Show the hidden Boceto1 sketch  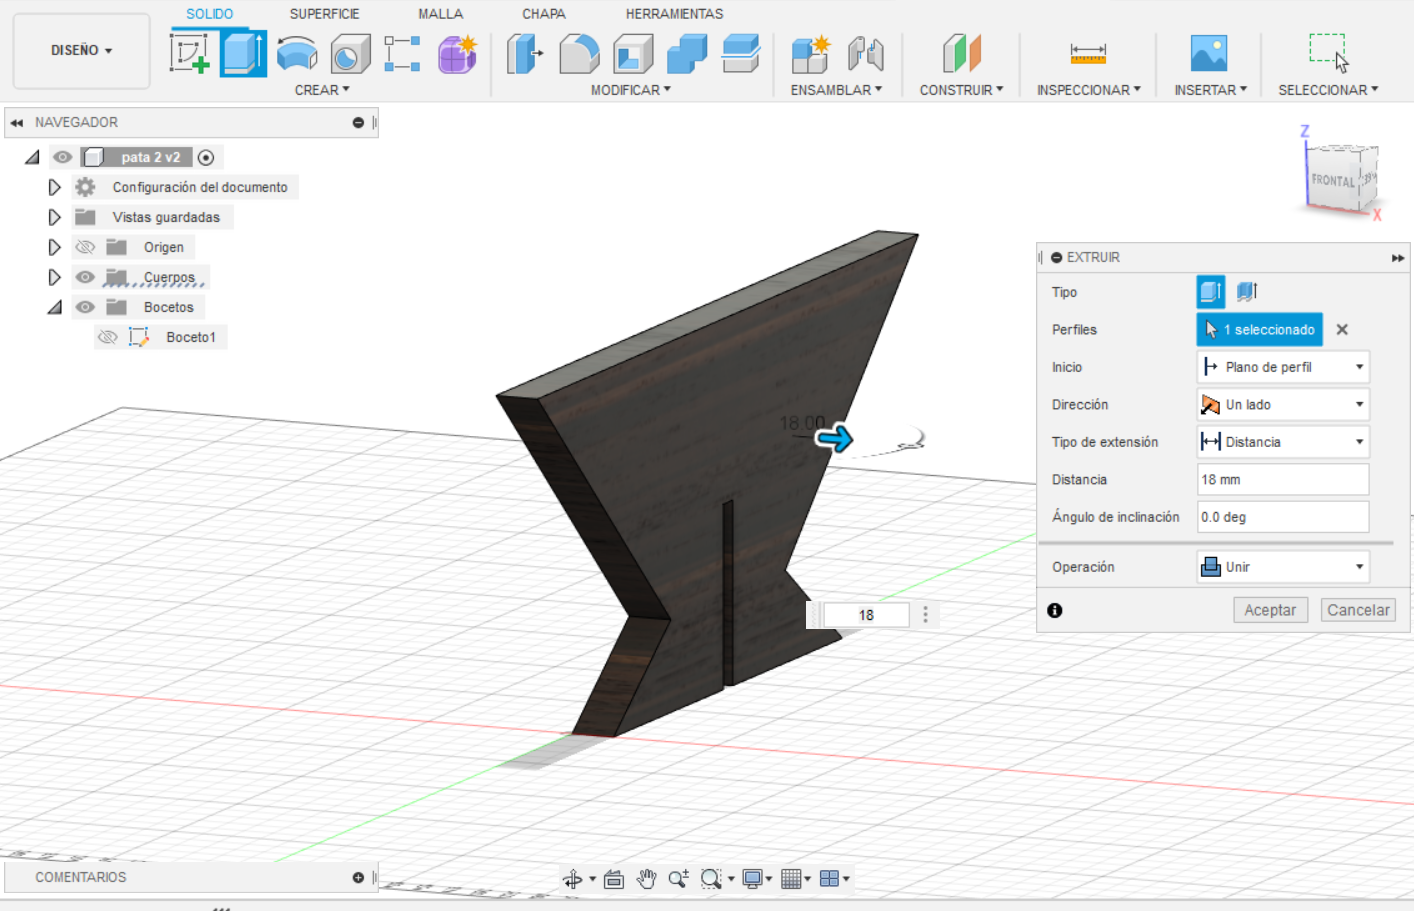click(108, 337)
